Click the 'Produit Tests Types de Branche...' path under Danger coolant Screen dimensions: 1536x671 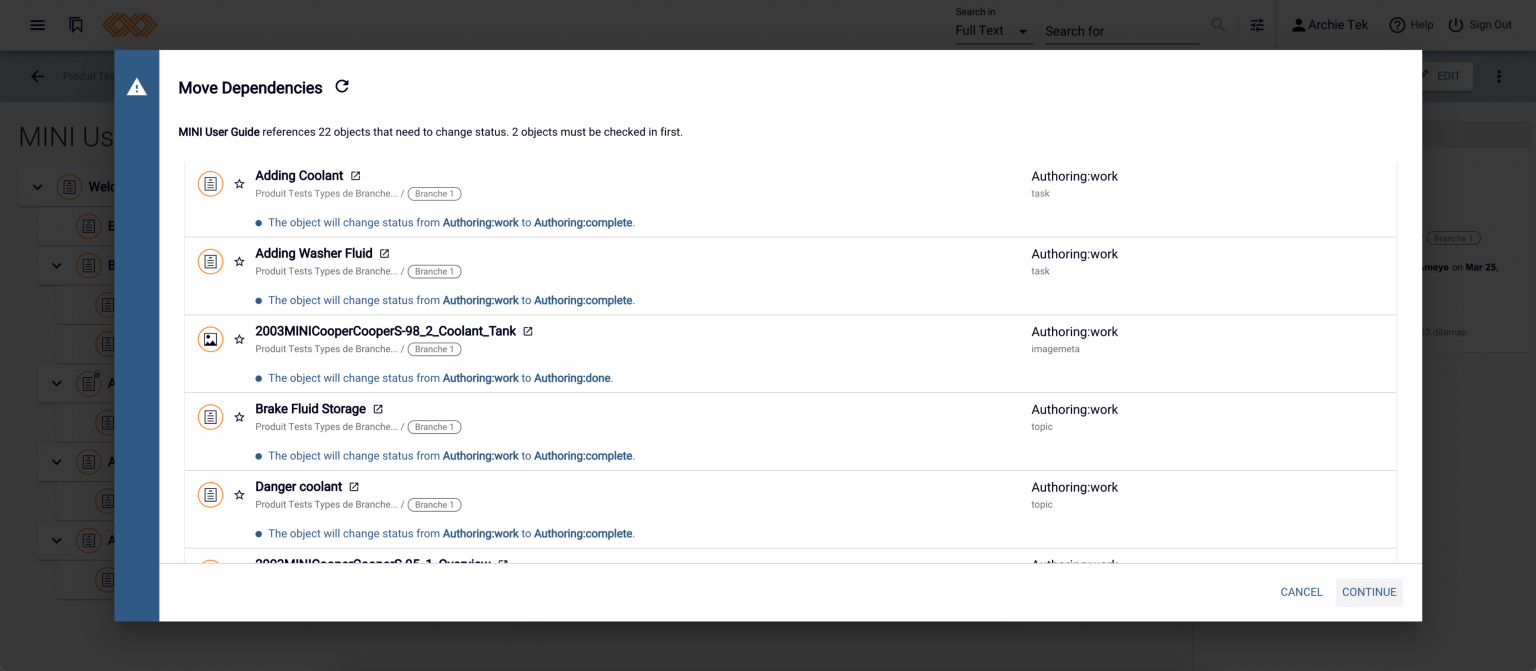tap(326, 505)
